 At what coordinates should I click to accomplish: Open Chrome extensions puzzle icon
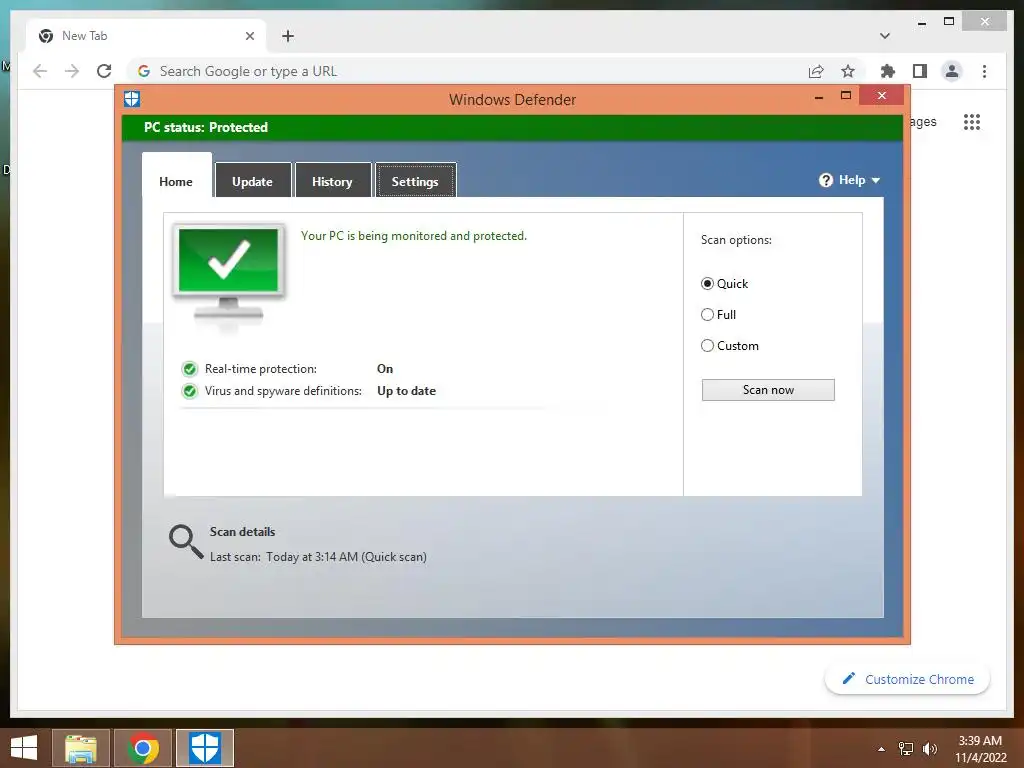888,71
